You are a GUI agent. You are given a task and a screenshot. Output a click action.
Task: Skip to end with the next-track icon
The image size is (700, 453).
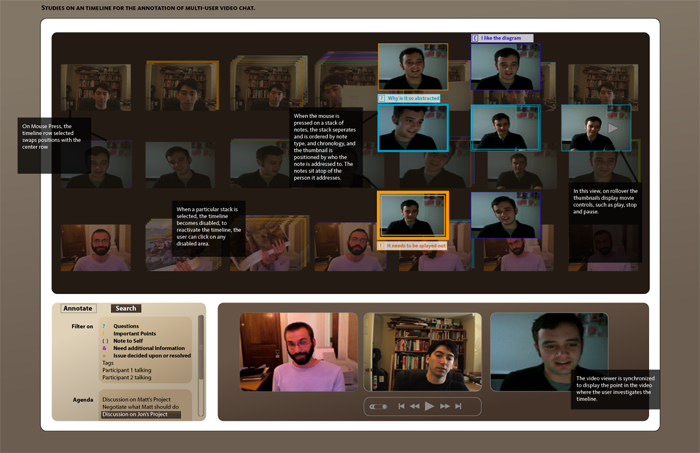[x=458, y=406]
